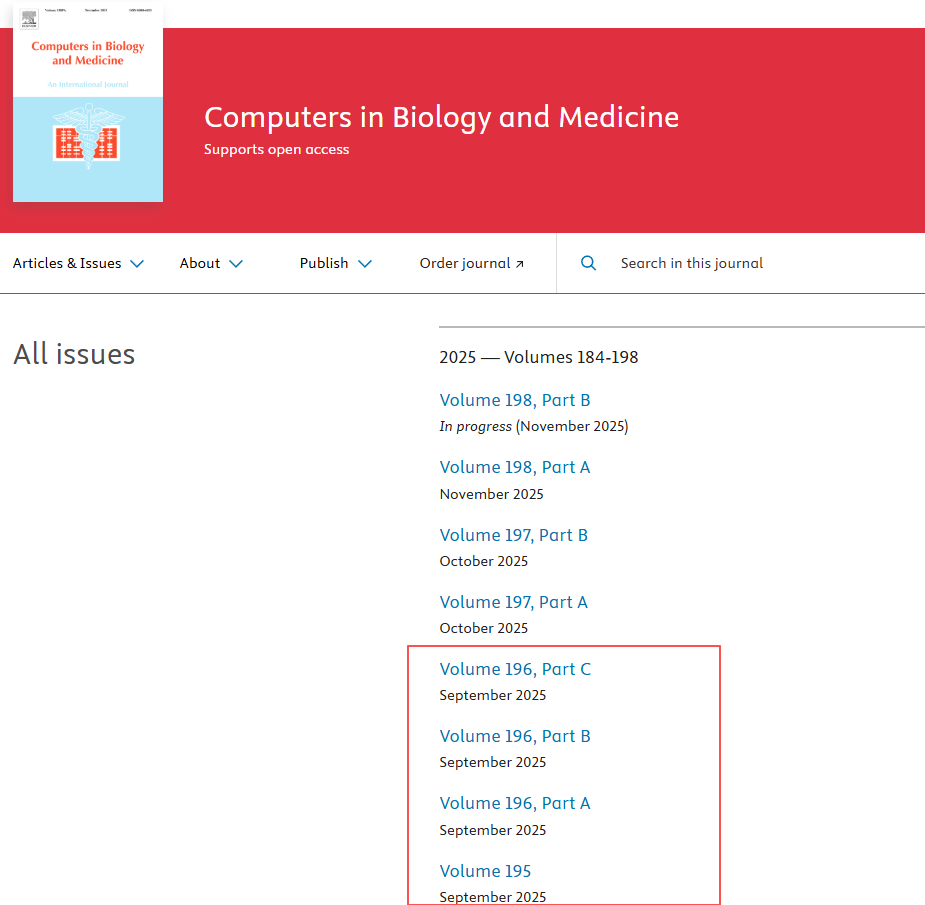925x905 pixels.
Task: Open the journal cover thumbnail
Action: pyautogui.click(x=88, y=102)
